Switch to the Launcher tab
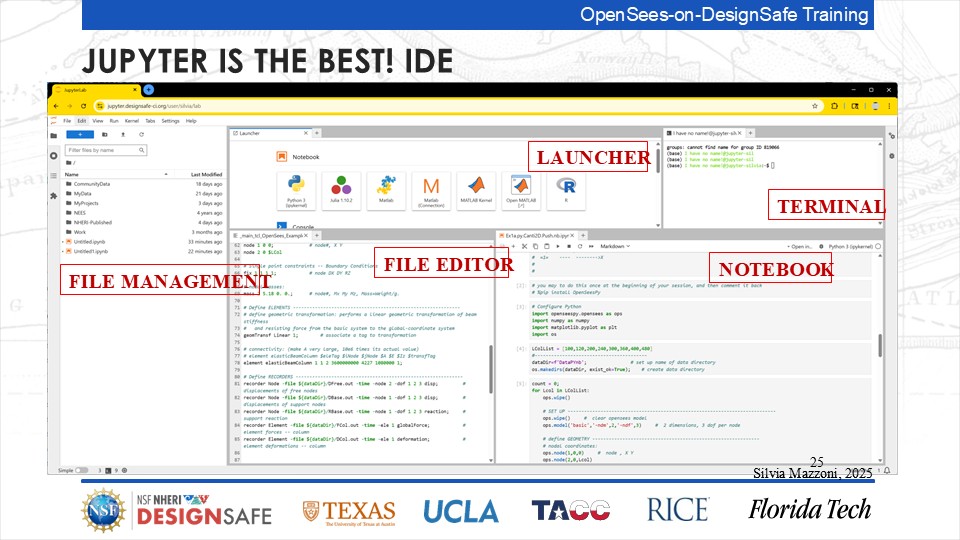 click(250, 133)
